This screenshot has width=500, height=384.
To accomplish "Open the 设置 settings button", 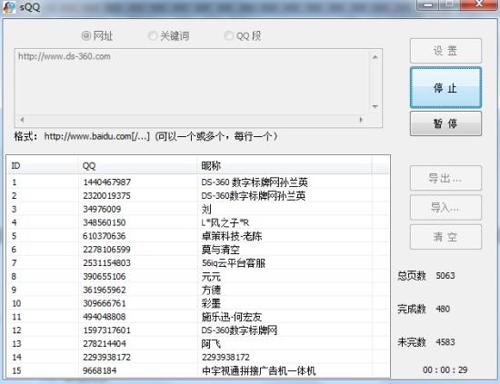I will 446,51.
